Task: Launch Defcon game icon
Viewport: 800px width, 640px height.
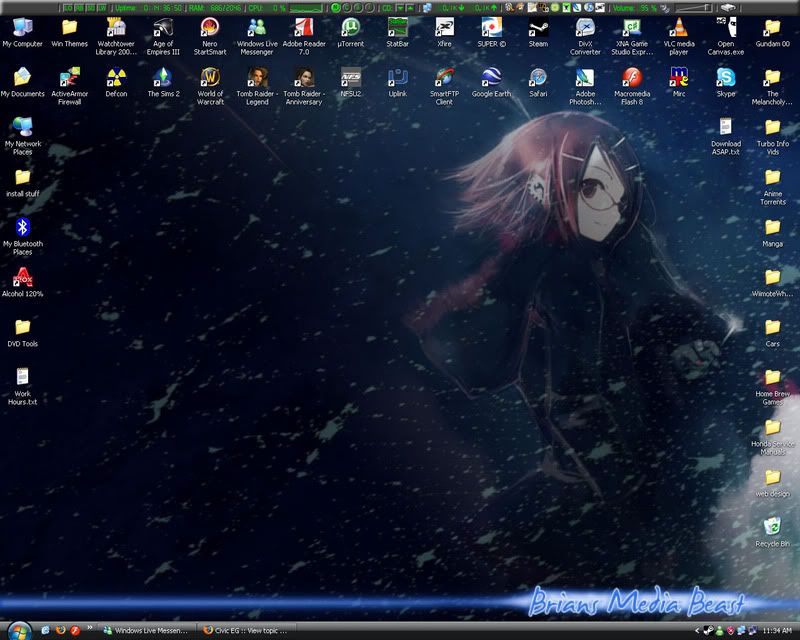Action: pyautogui.click(x=116, y=83)
